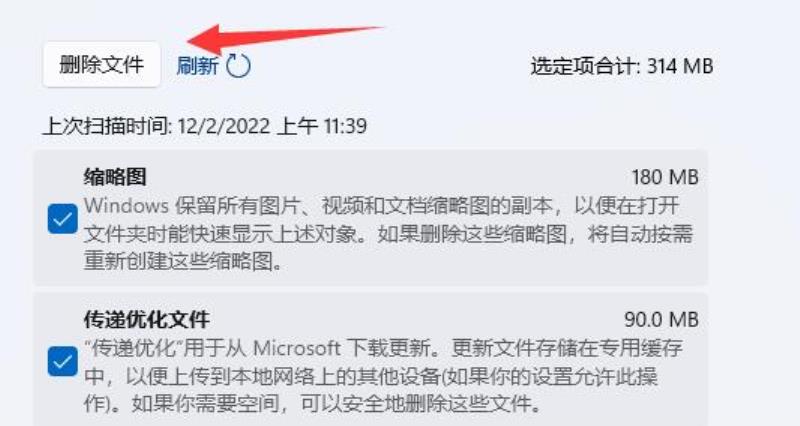Click the 180 MB size label

click(665, 177)
